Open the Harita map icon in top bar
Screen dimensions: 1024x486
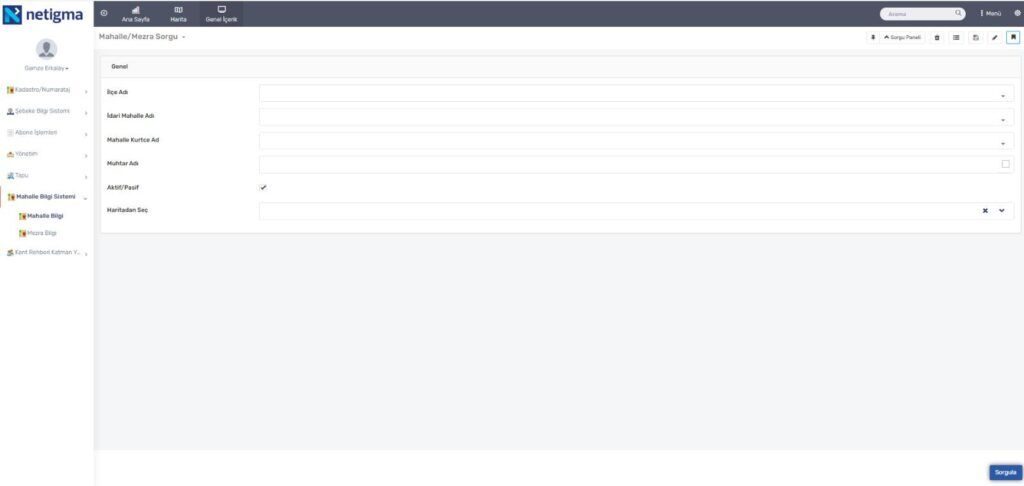(x=178, y=14)
